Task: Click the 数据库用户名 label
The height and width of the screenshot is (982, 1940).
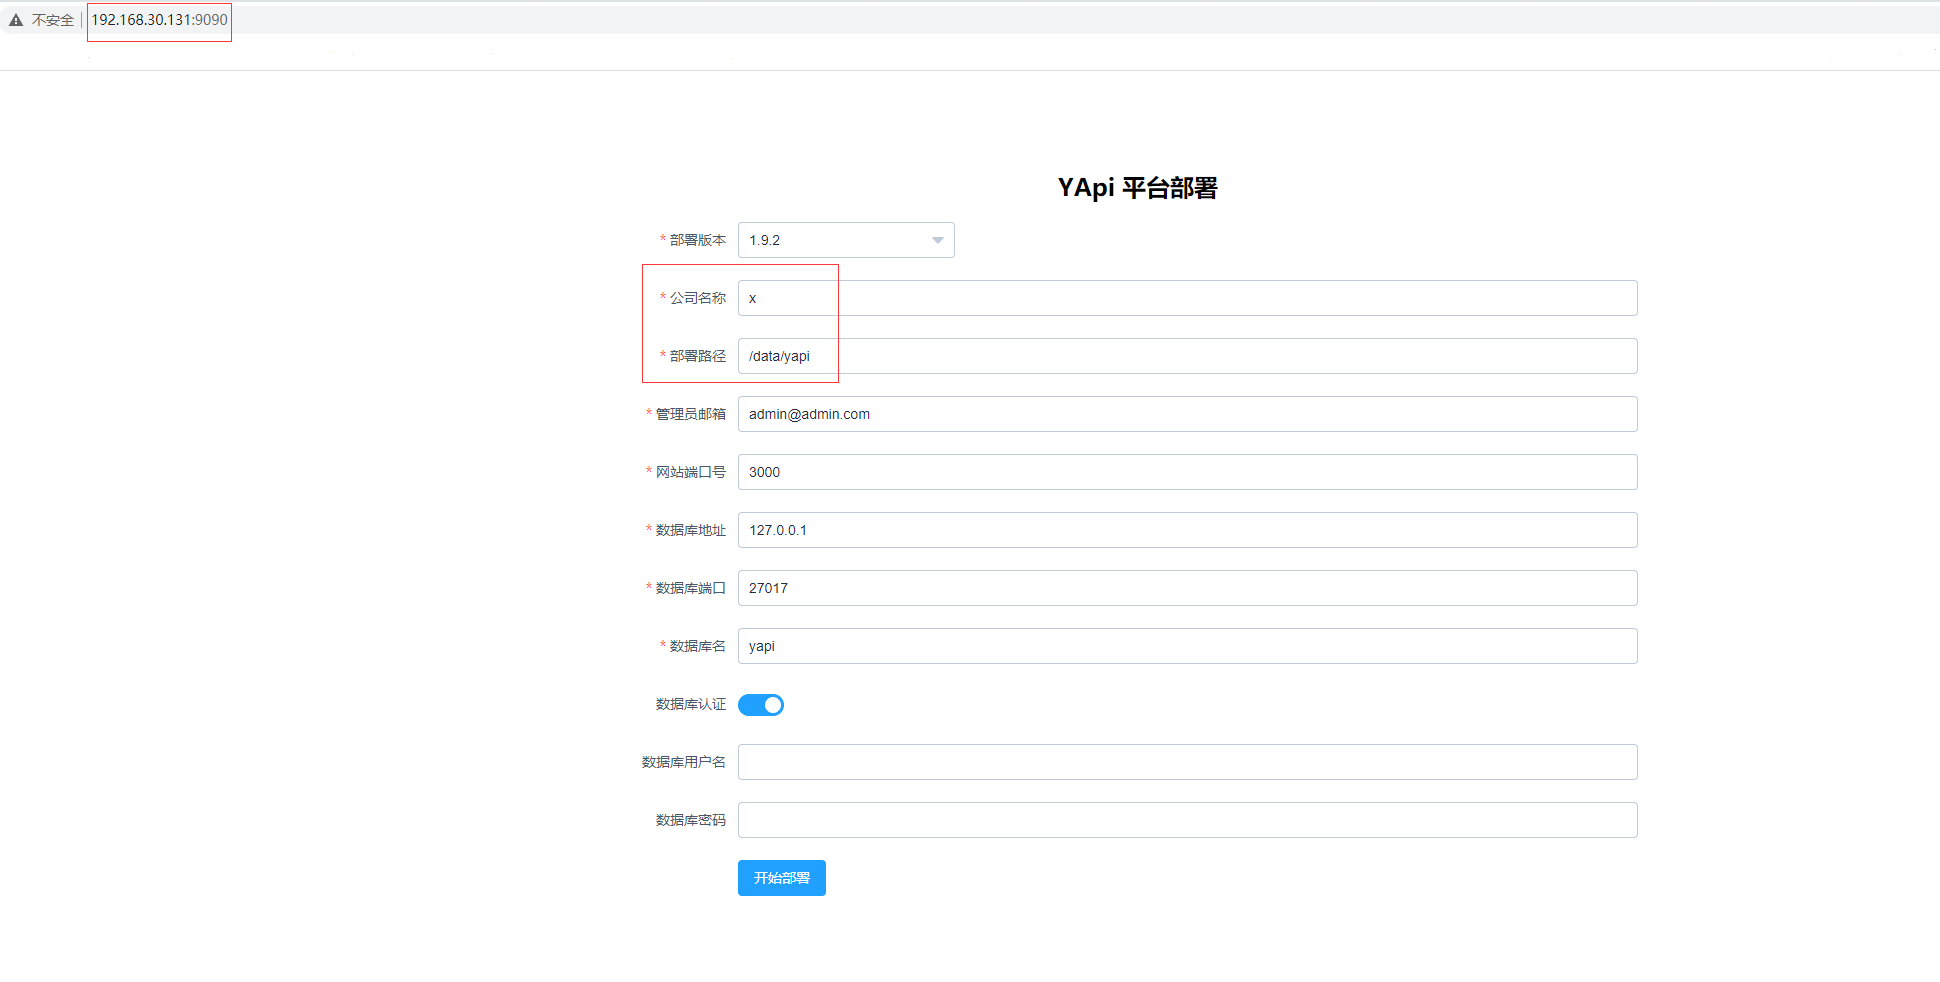Action: click(684, 762)
